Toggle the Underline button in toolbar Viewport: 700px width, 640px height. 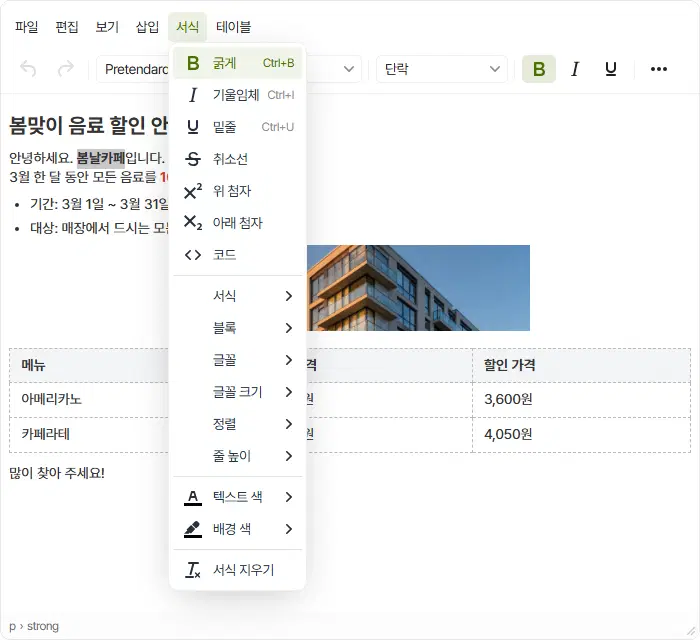[x=610, y=69]
